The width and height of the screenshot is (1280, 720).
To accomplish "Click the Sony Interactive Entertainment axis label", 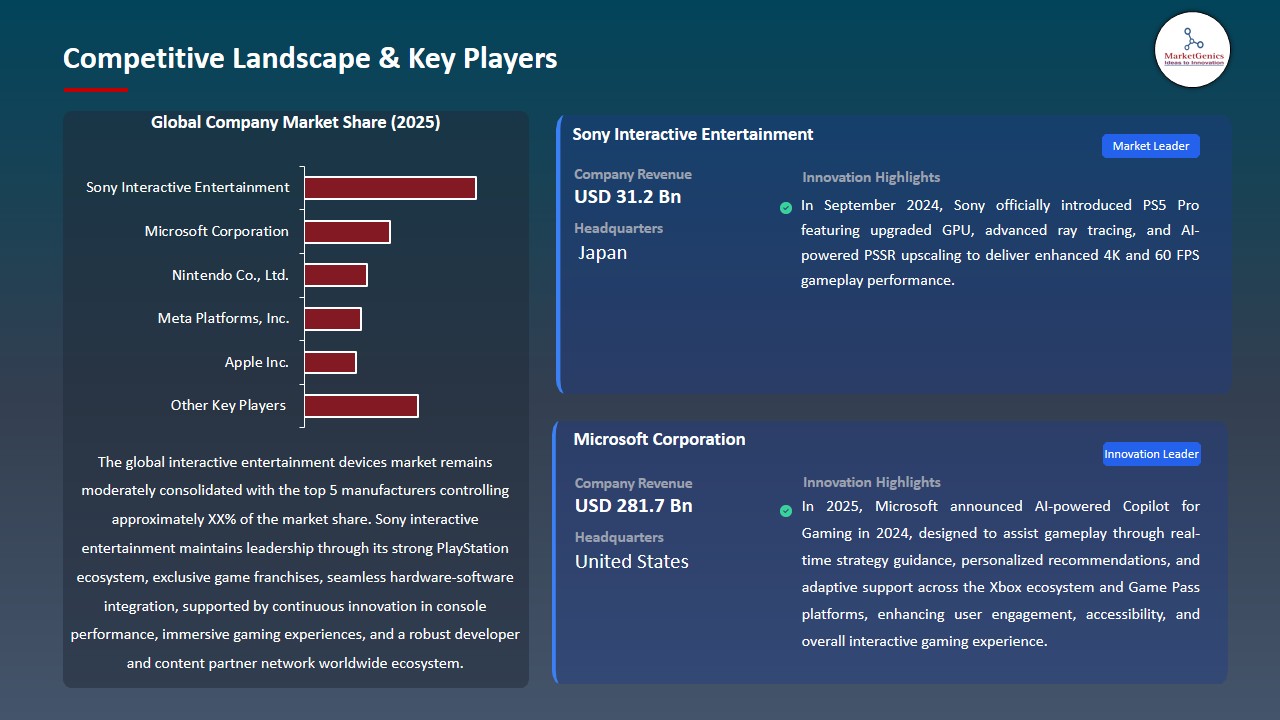I will click(x=188, y=187).
